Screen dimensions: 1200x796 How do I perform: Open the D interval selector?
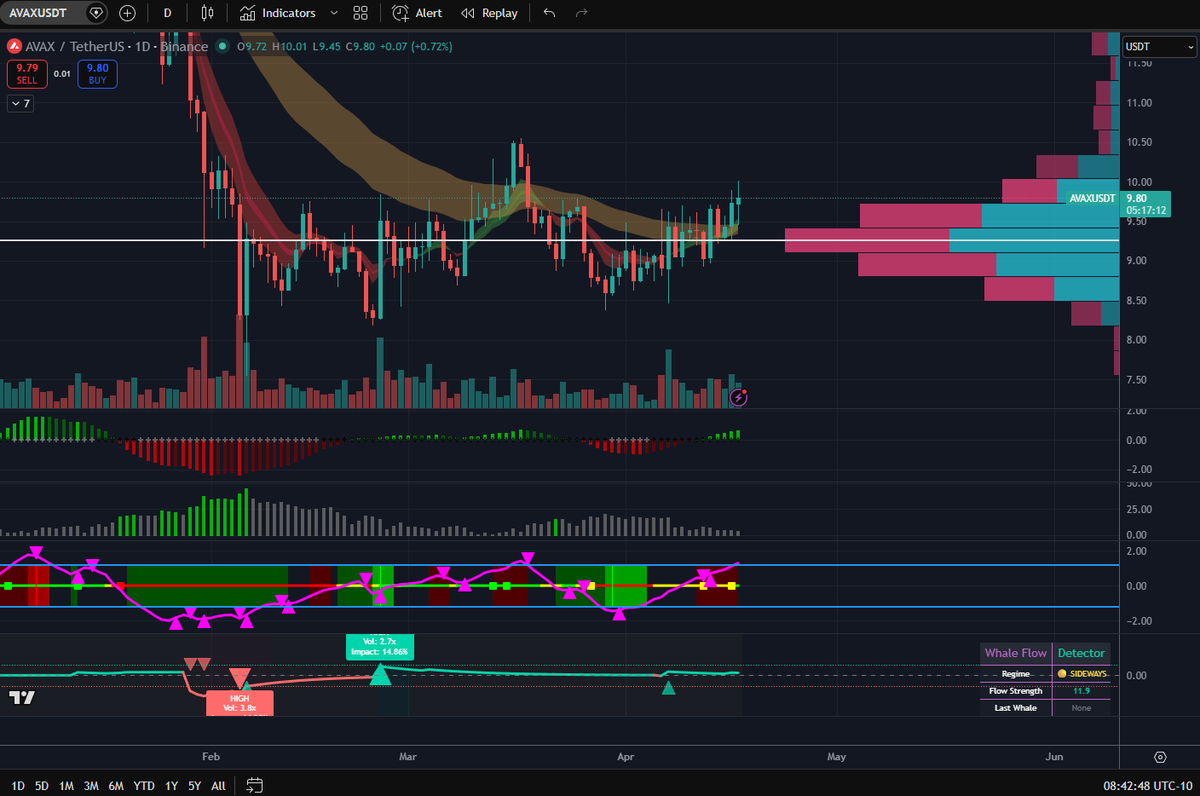[x=167, y=13]
